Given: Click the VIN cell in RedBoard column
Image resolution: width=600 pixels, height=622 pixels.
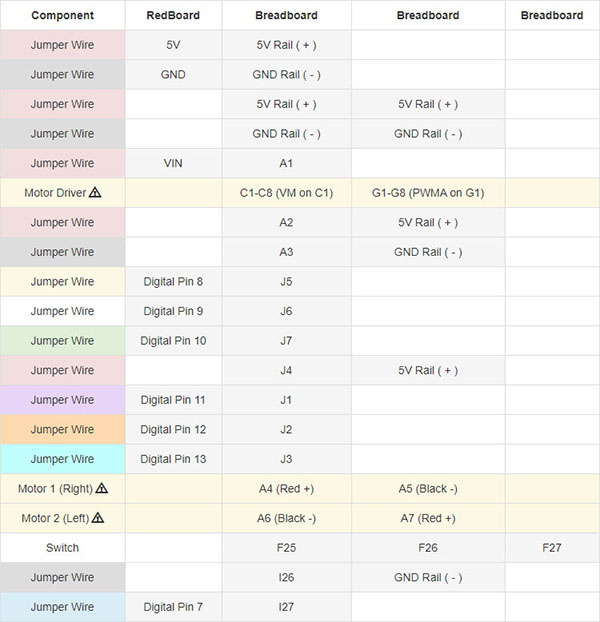Looking at the screenshot, I should pyautogui.click(x=173, y=163).
